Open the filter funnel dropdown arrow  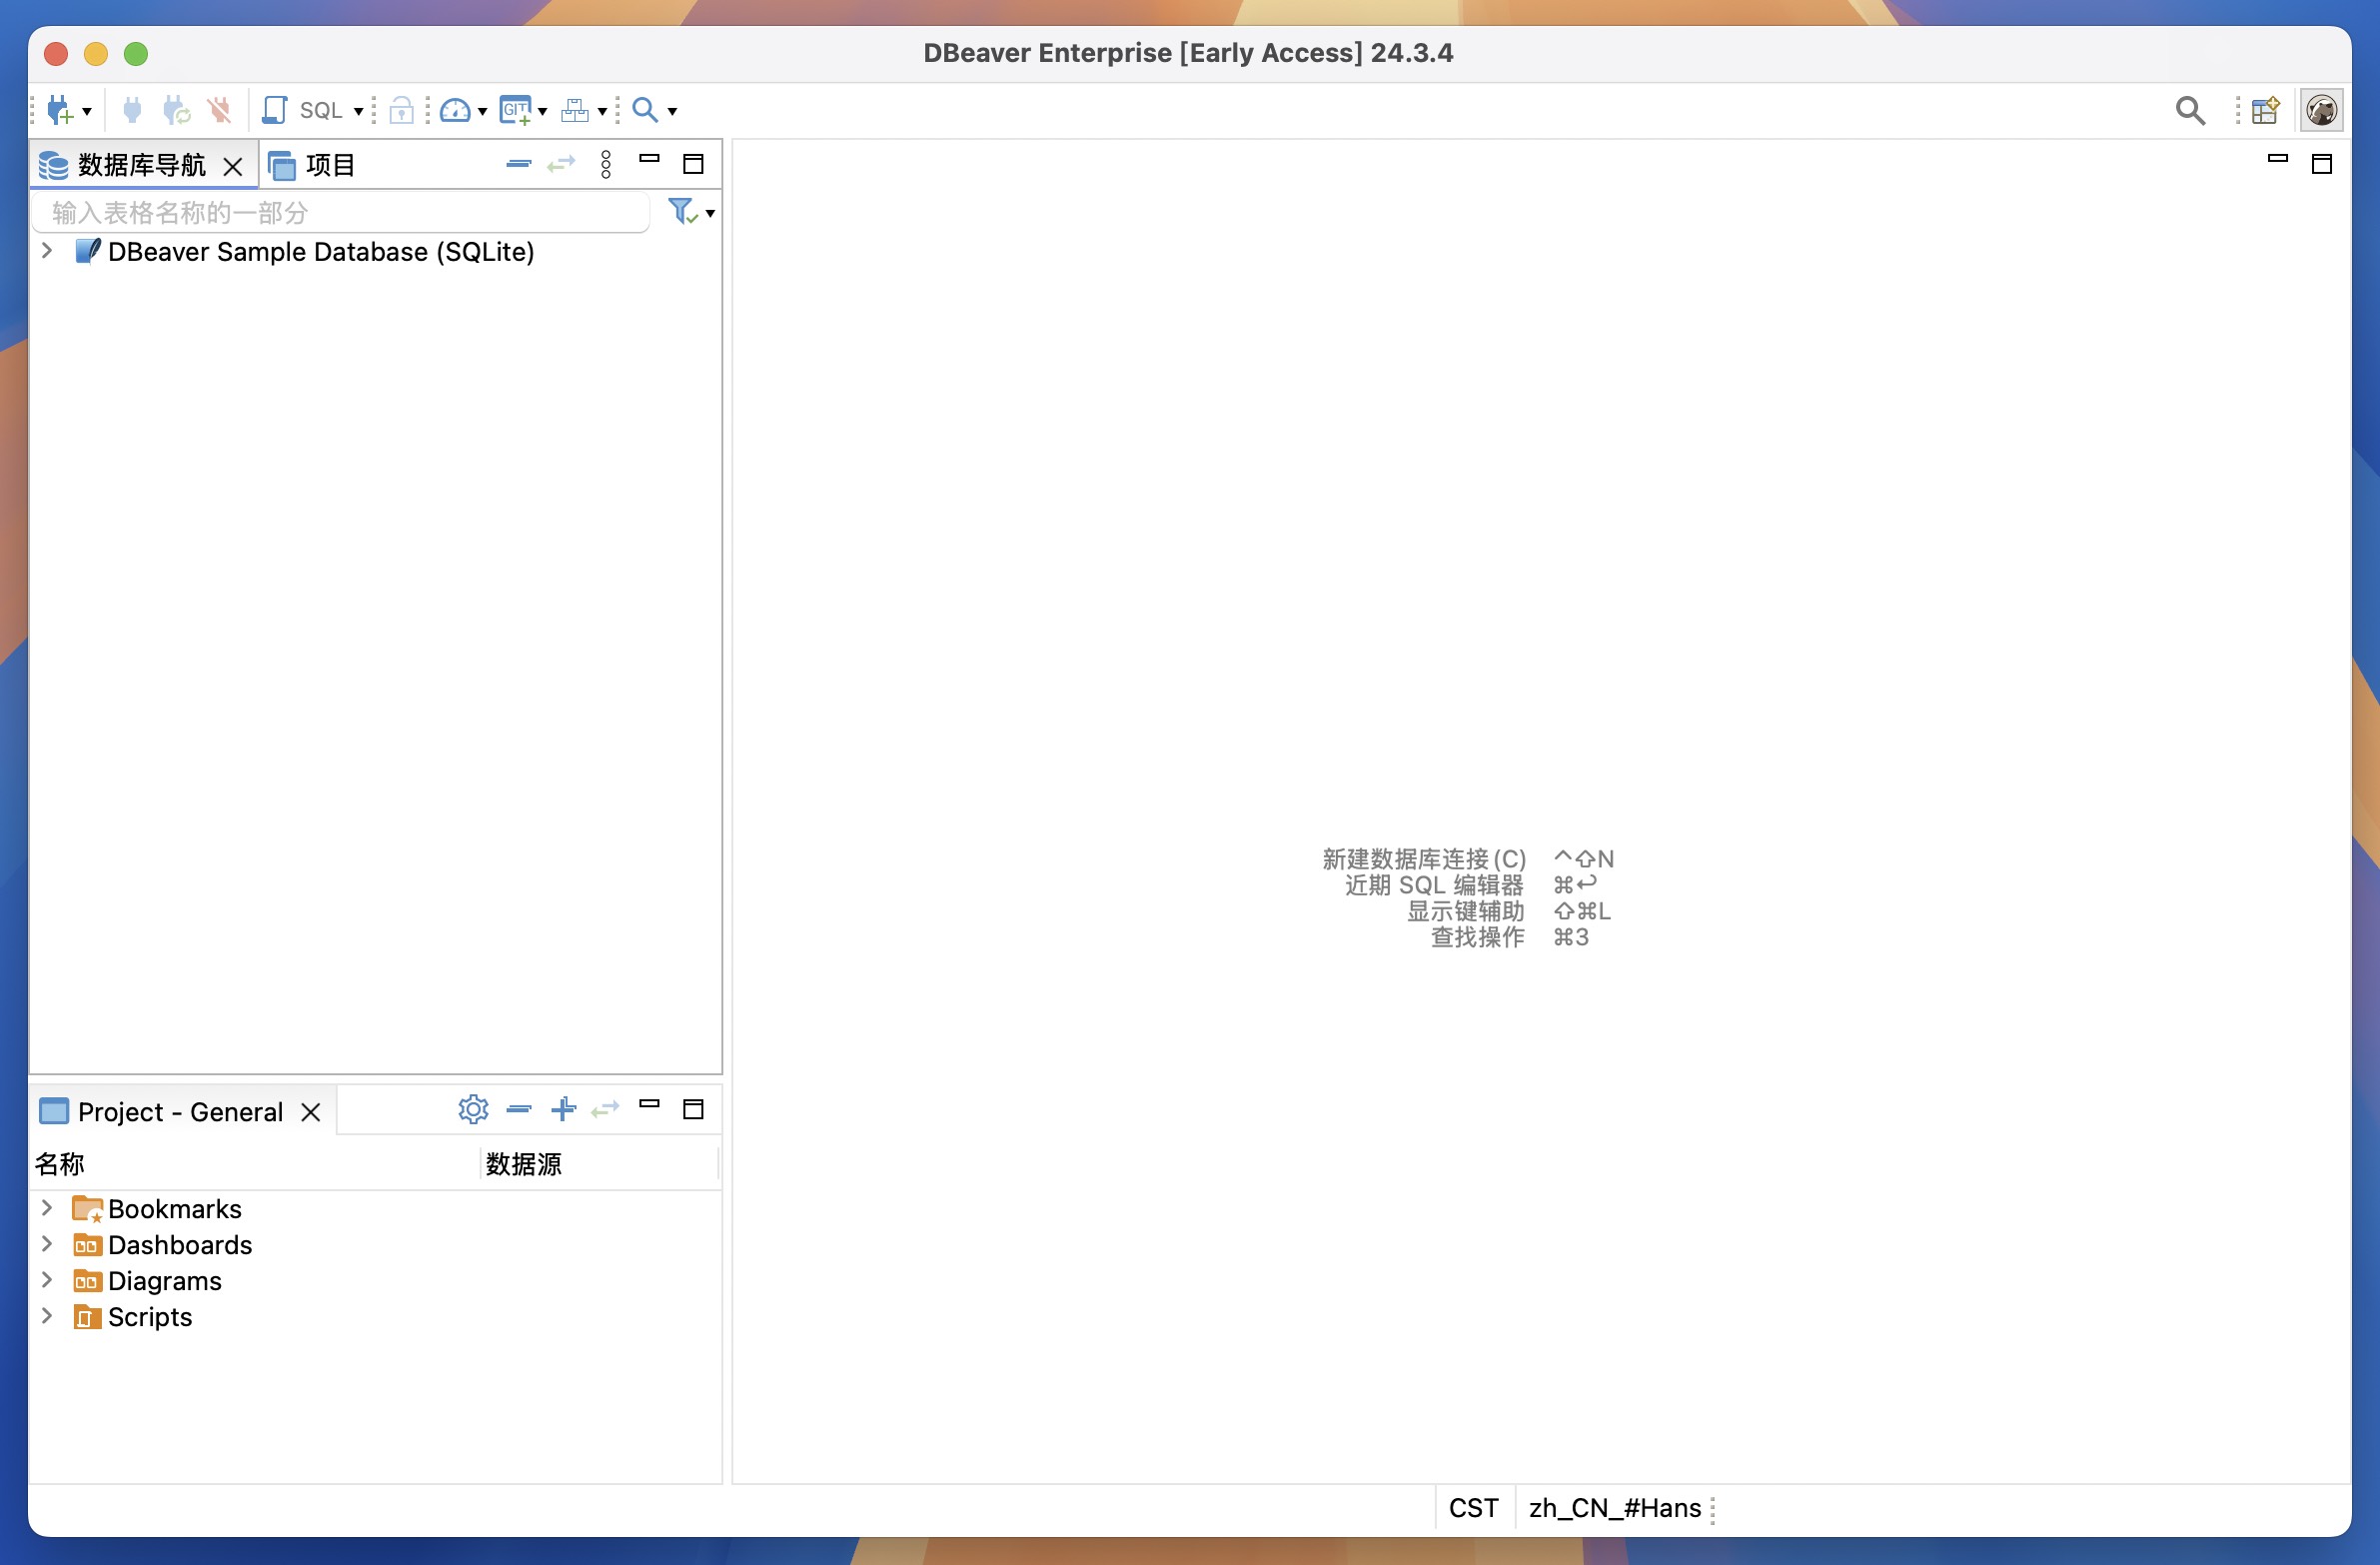(x=710, y=213)
